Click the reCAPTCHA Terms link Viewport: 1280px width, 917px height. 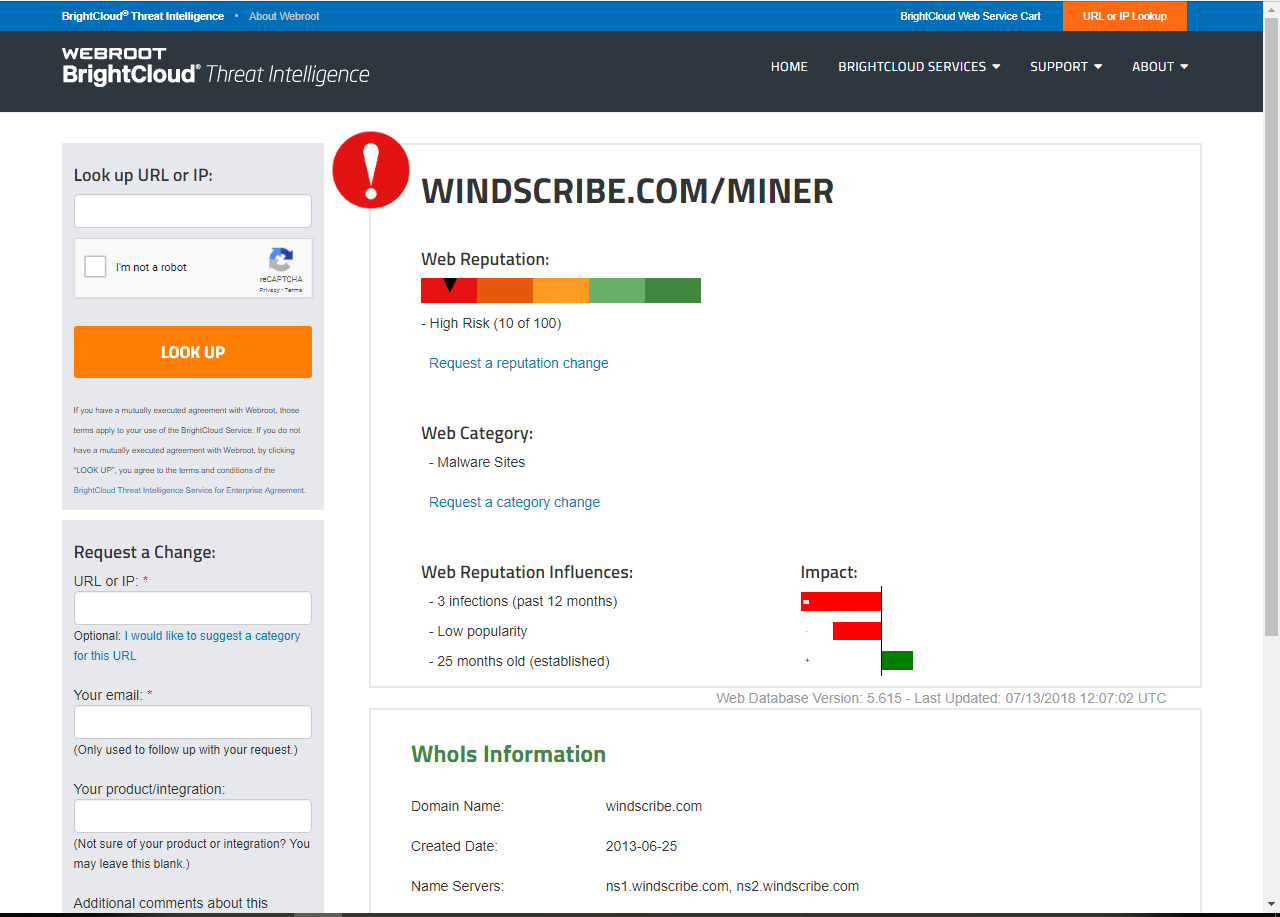click(293, 290)
